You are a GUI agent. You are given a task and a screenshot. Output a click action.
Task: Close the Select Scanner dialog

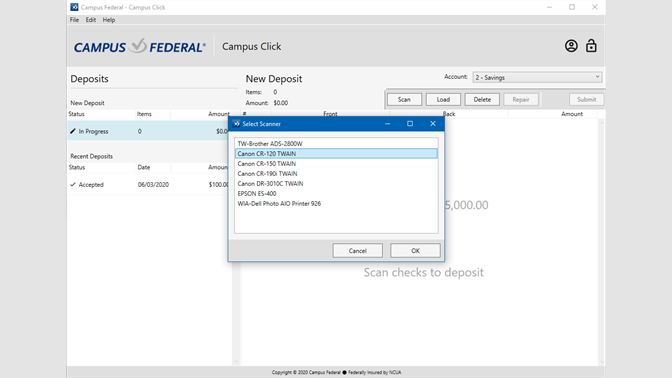click(433, 123)
